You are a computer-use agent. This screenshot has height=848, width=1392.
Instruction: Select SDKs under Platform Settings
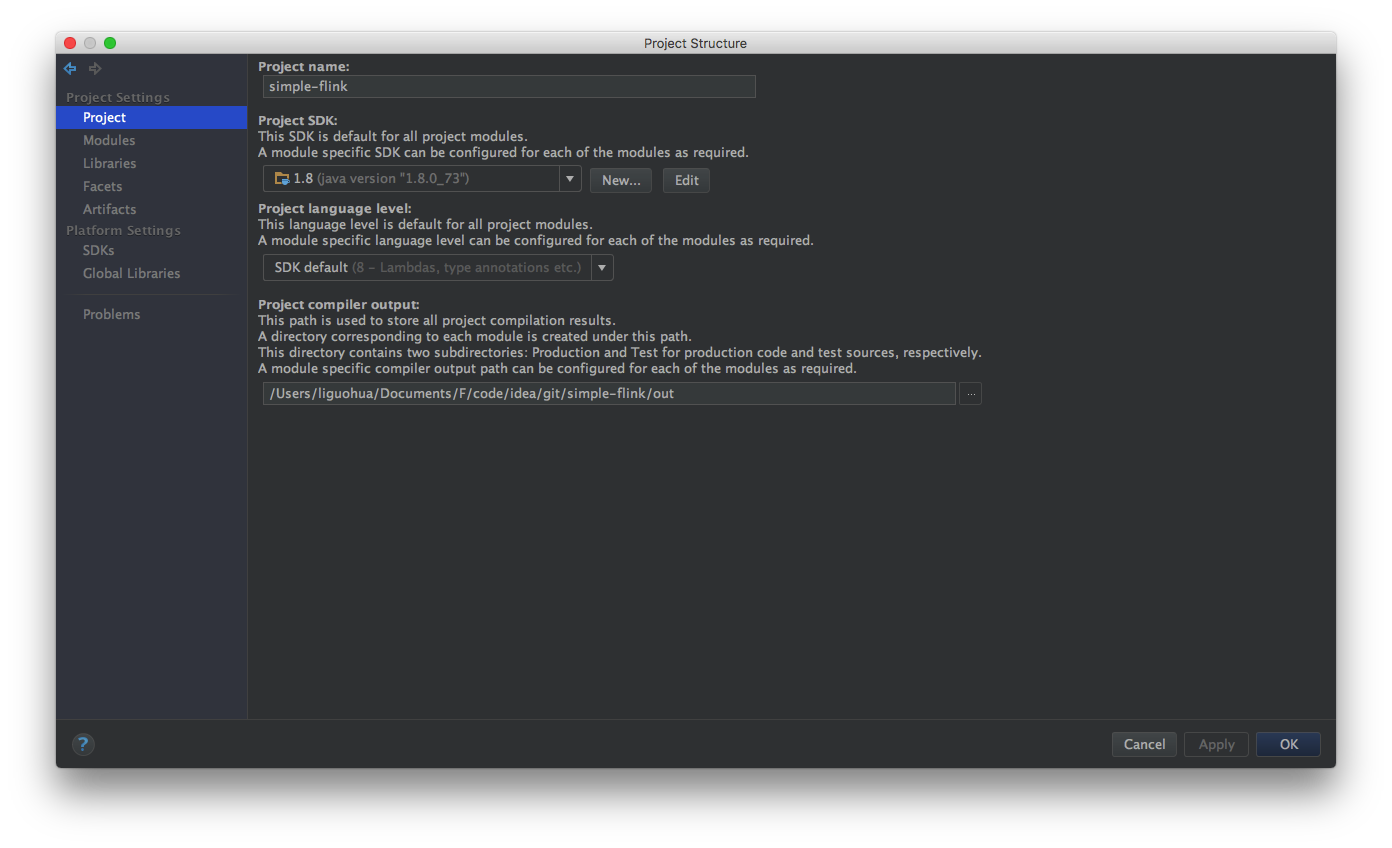pos(98,250)
